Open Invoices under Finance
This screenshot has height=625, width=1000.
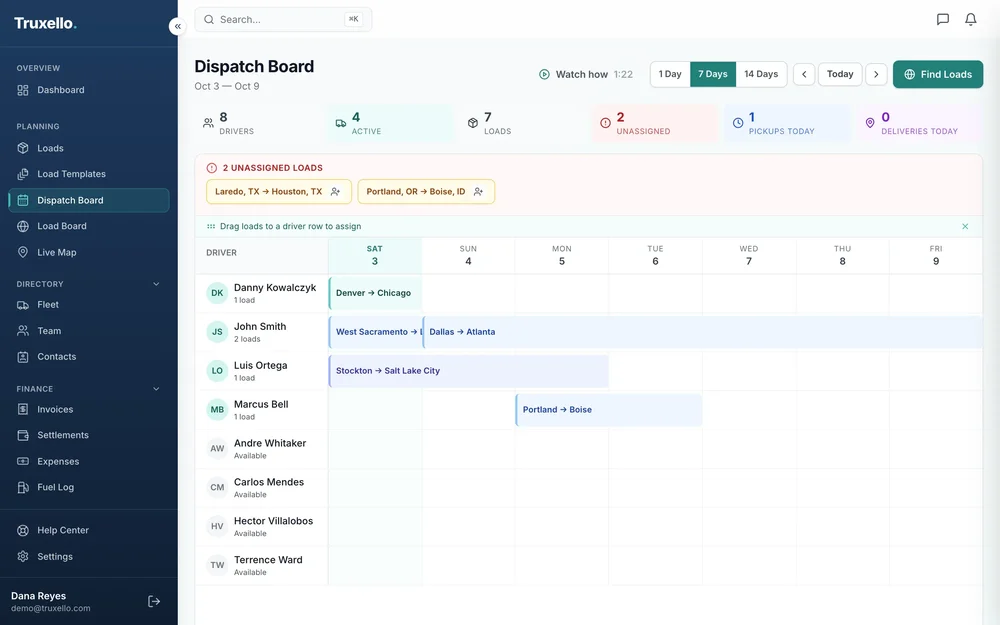coord(89,409)
